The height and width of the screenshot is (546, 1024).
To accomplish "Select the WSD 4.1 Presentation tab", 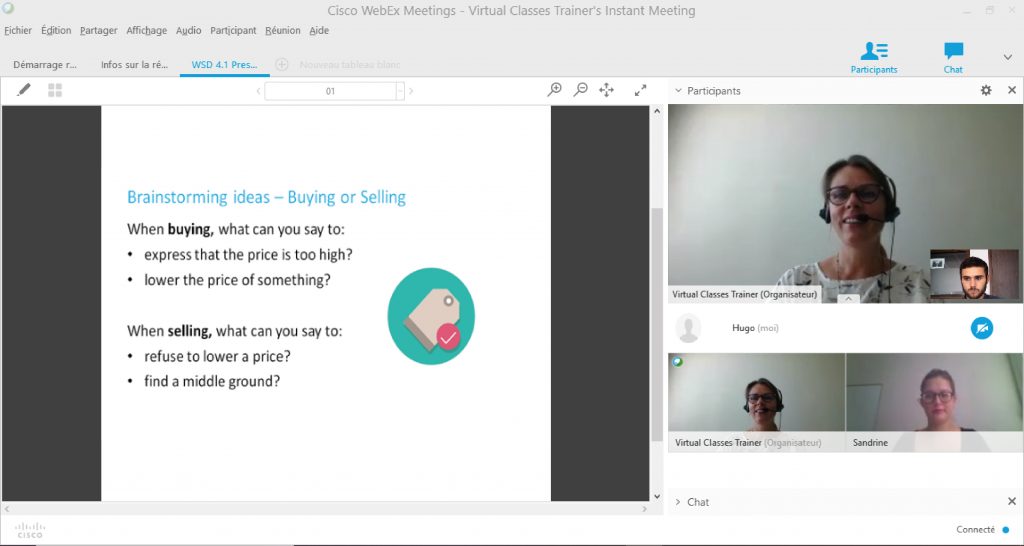I will click(224, 65).
